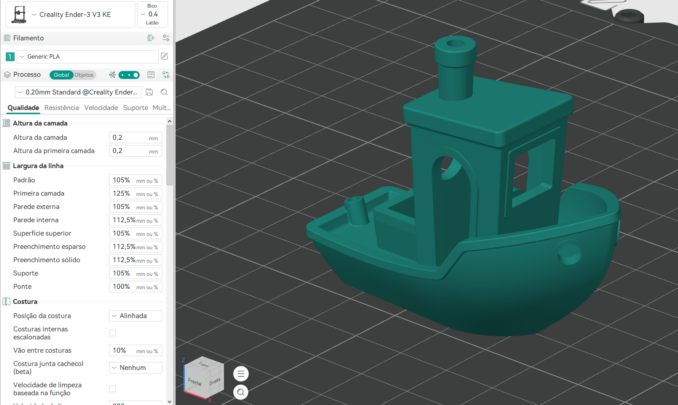Screen dimensions: 678x405
Task: Click the Preenchimento sólido width field
Action: [x=135, y=260]
